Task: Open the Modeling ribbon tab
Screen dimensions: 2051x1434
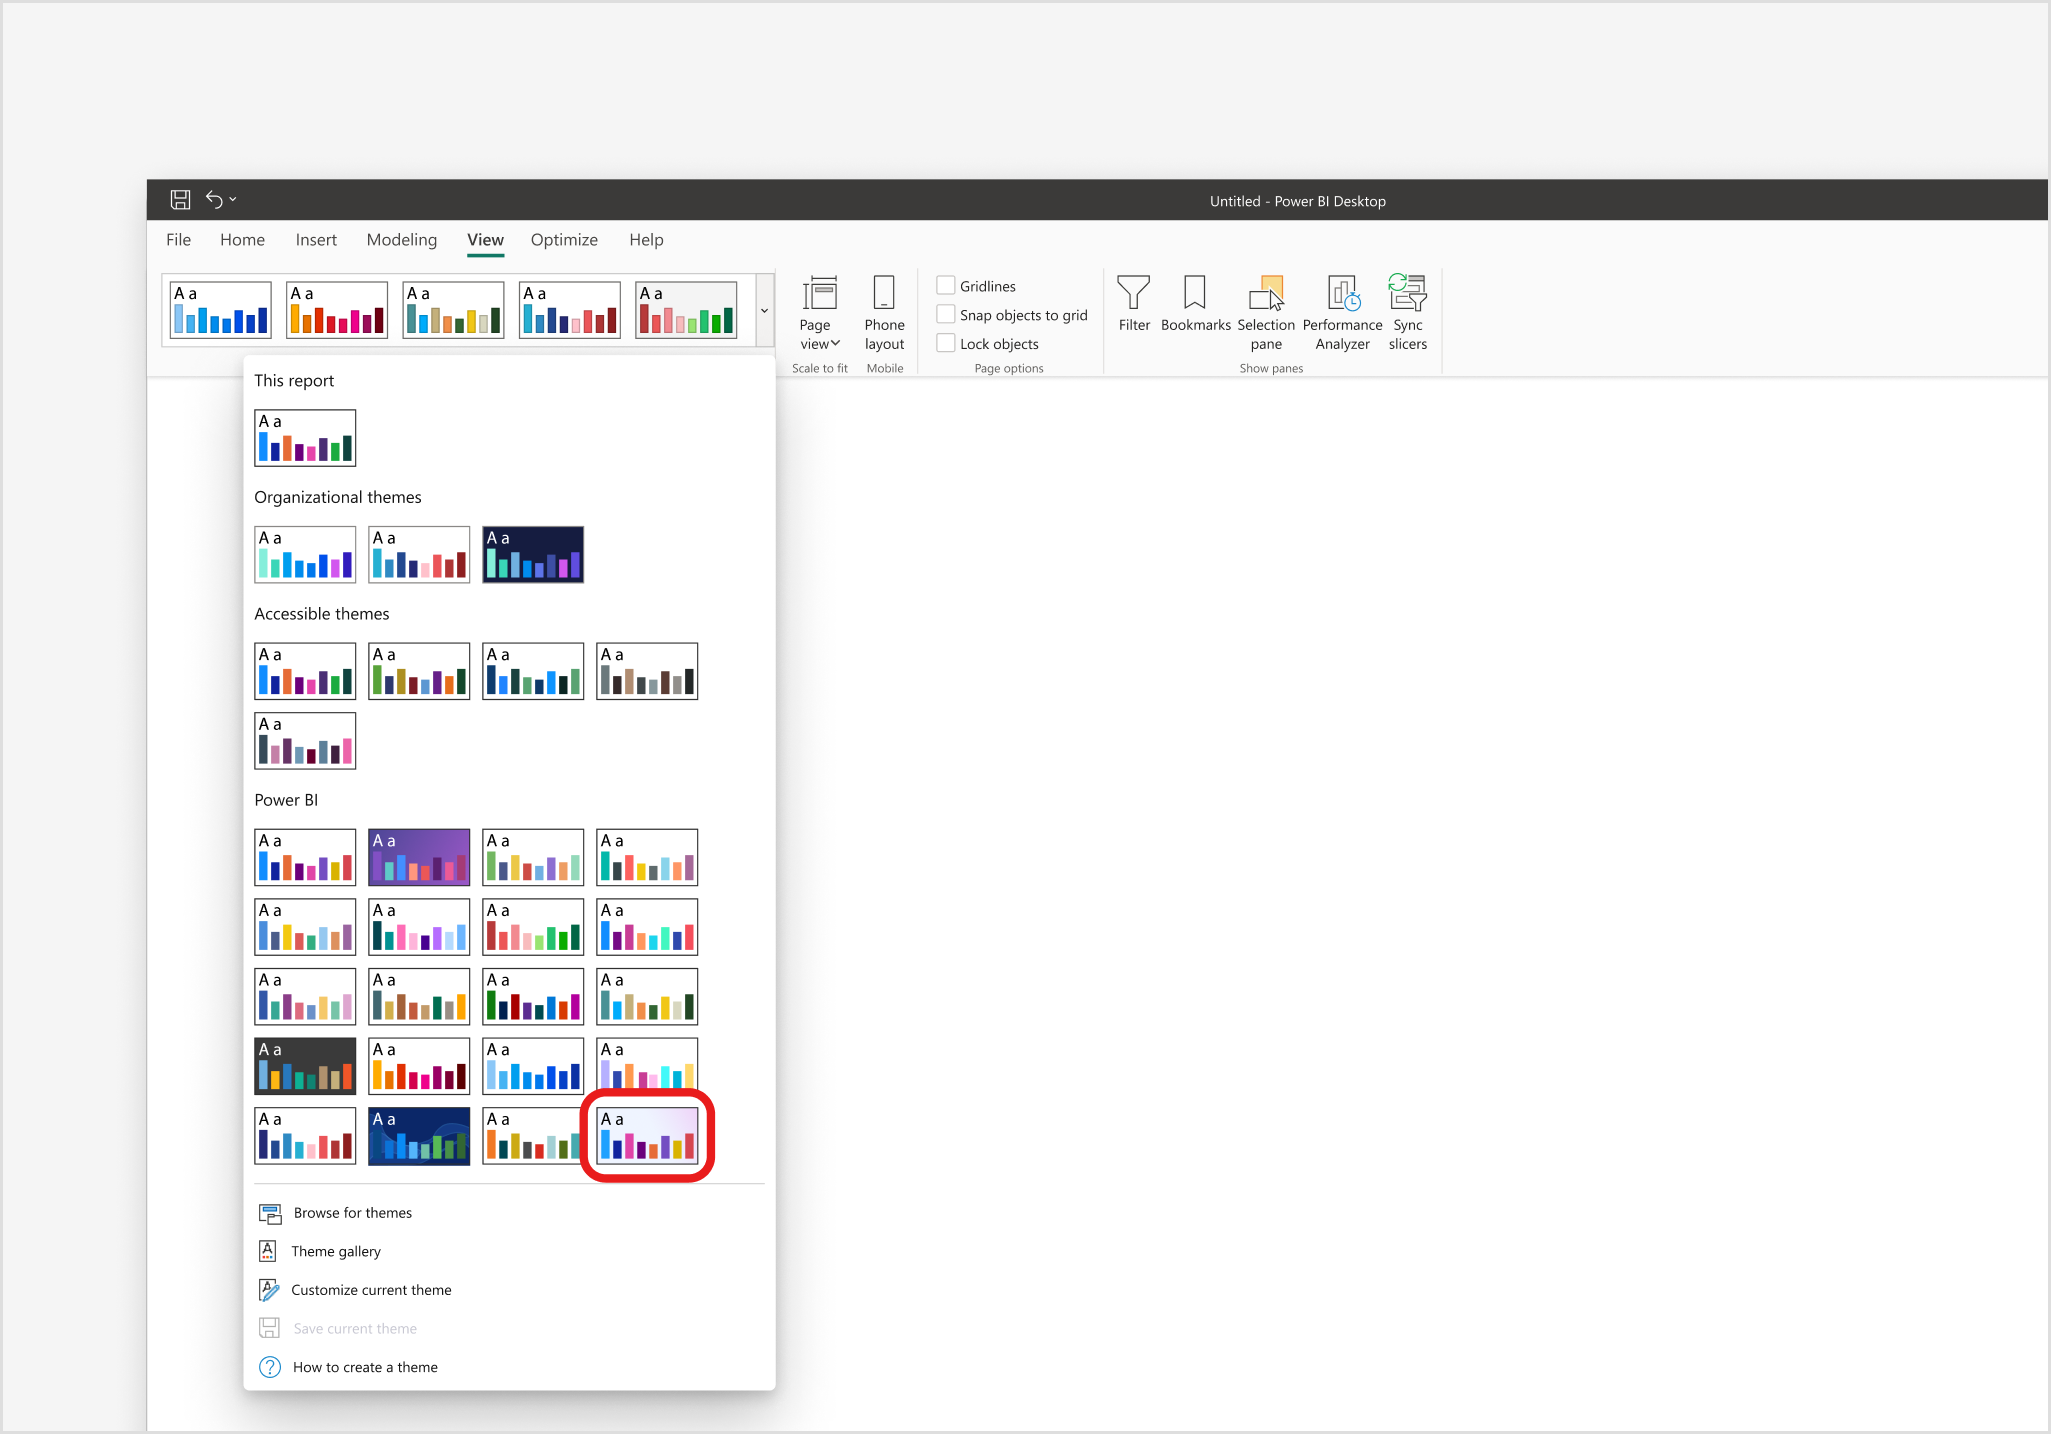Action: [401, 240]
